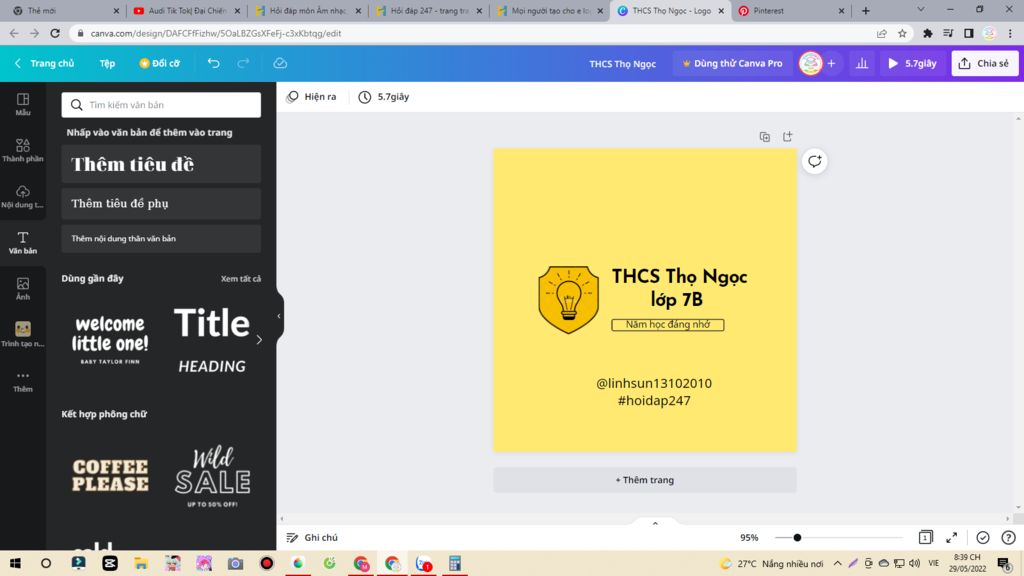Add a subheading with Thêm tiêu đề phụ

(x=161, y=203)
